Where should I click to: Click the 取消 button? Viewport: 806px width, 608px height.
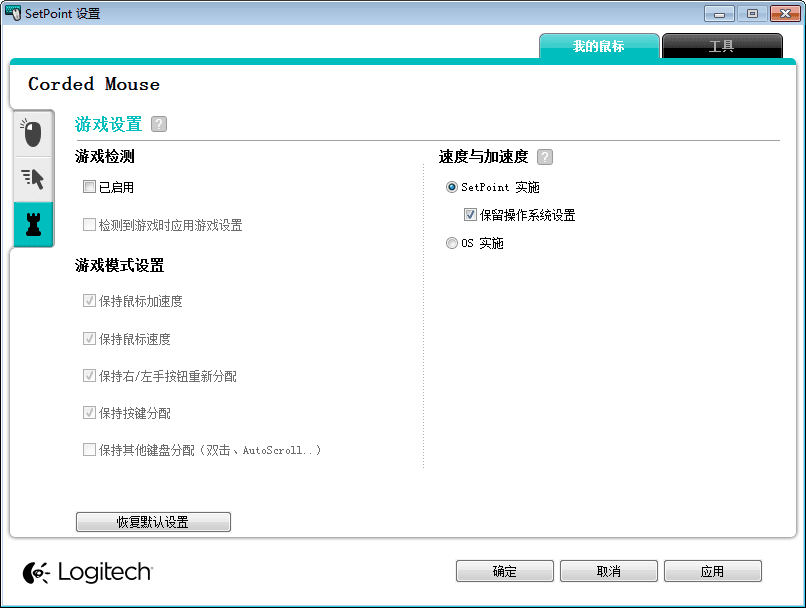click(609, 571)
